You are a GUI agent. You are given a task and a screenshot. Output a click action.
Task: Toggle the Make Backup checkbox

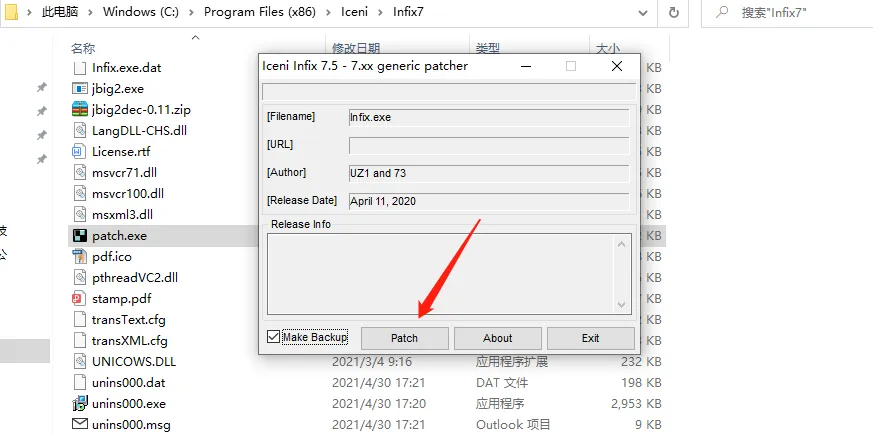(x=273, y=337)
